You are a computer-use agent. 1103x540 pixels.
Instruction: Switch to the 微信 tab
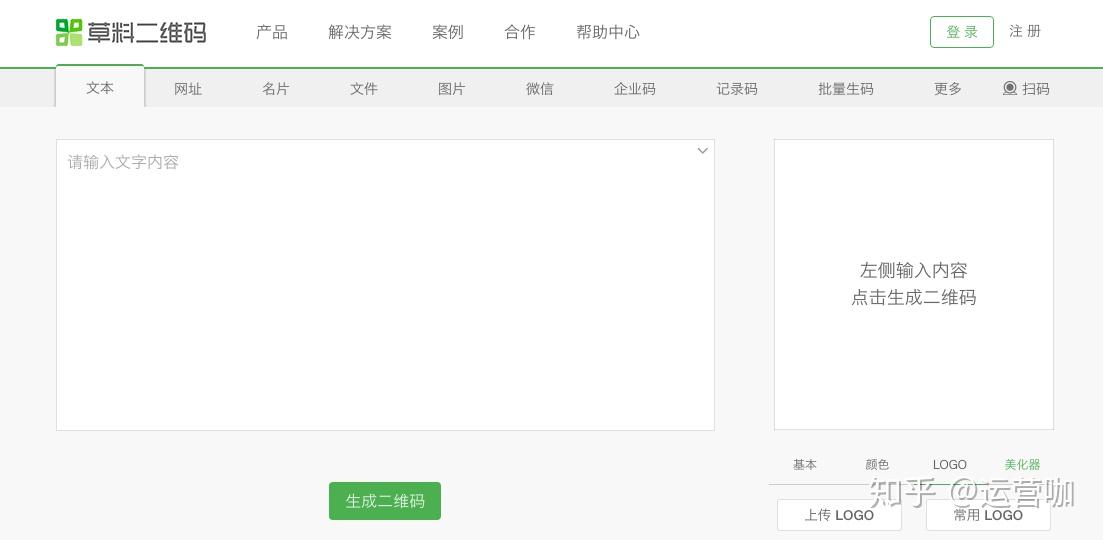pyautogui.click(x=540, y=89)
